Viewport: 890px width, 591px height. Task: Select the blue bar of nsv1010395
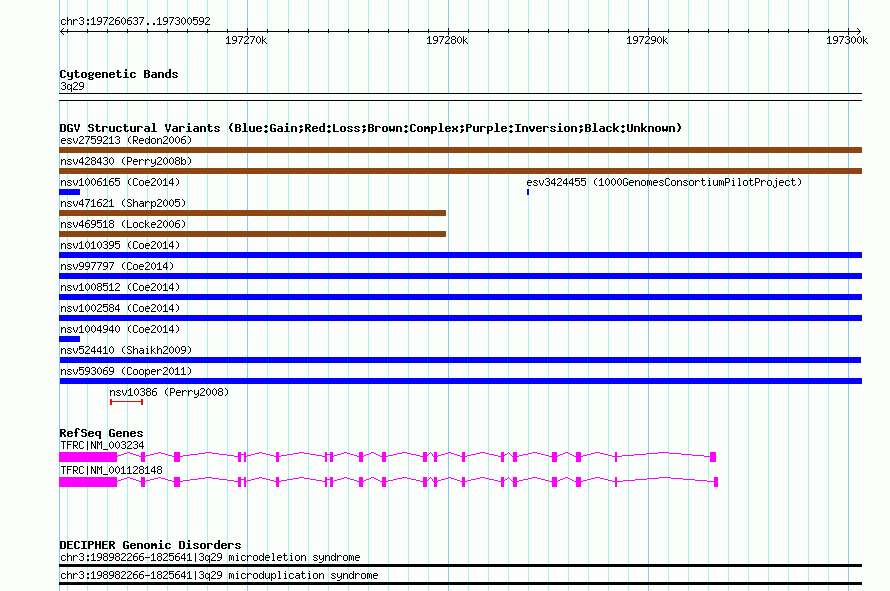click(x=460, y=255)
